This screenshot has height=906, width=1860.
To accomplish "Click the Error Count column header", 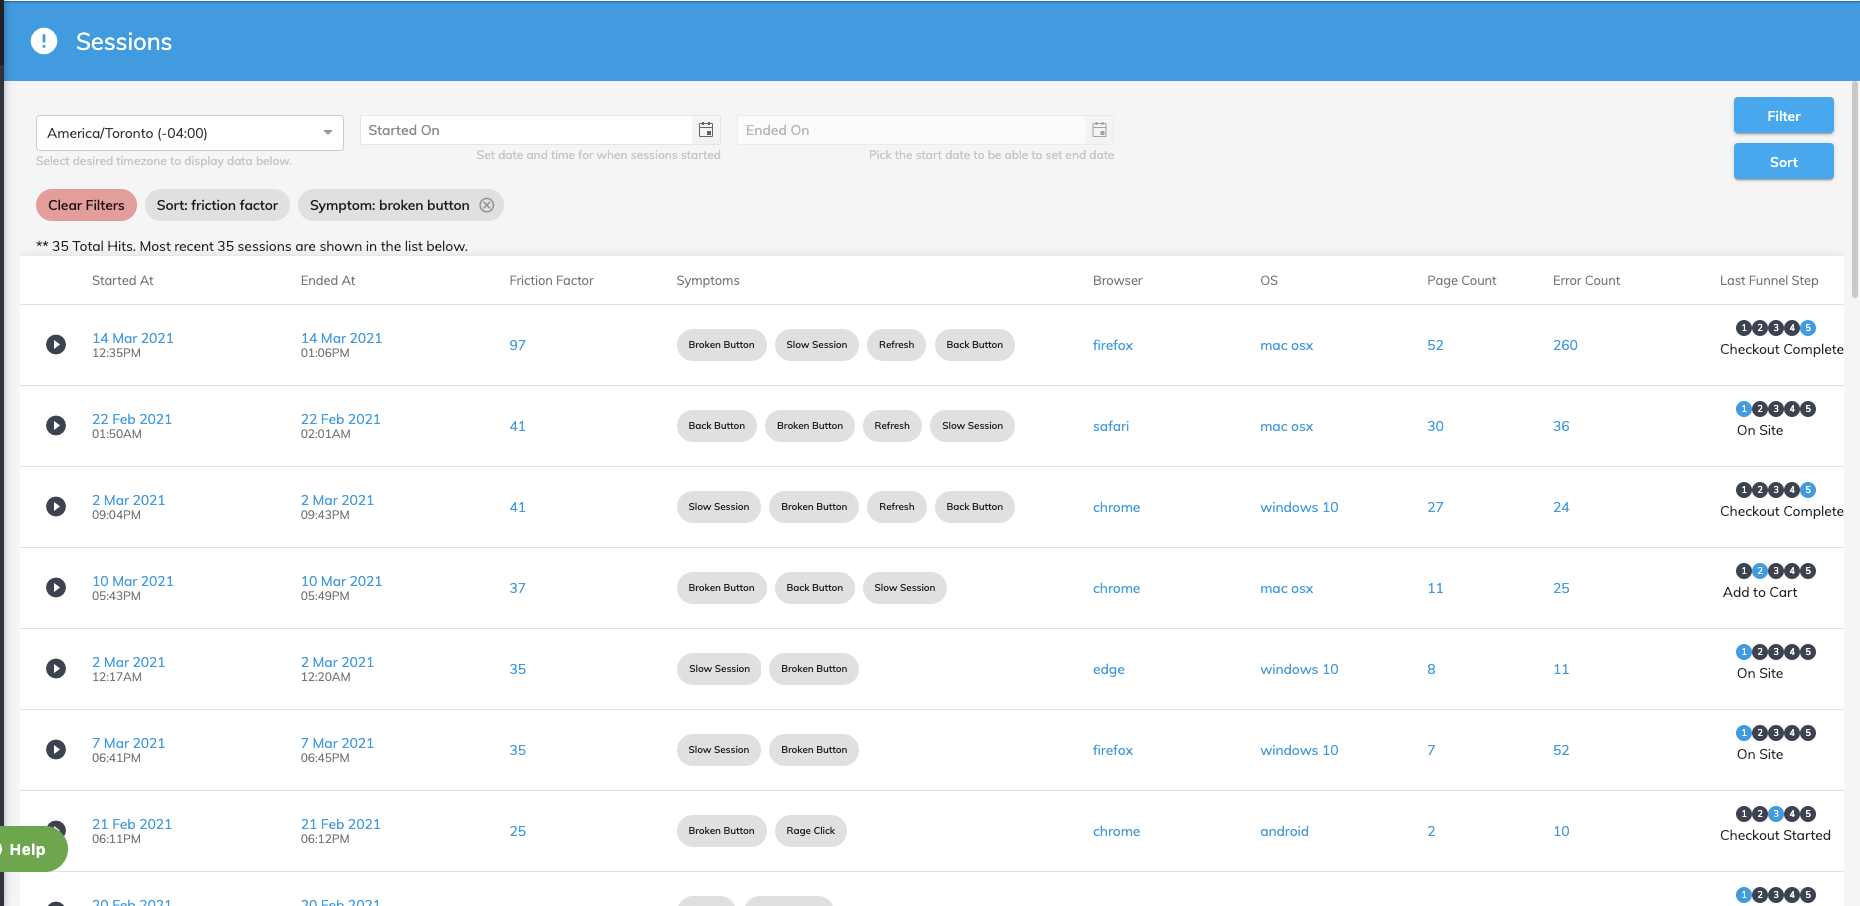I will tap(1586, 280).
